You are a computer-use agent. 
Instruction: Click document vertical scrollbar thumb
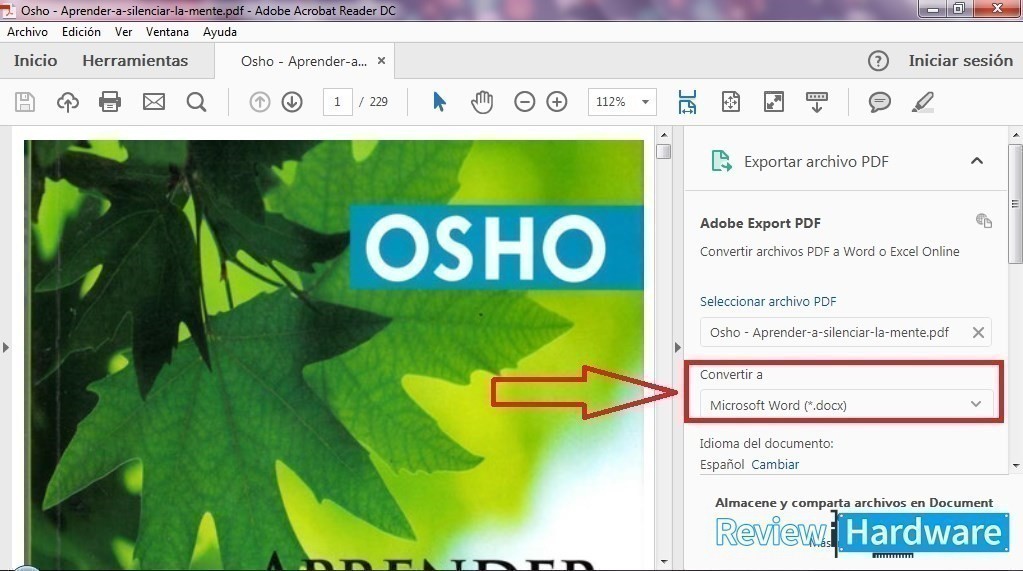click(x=664, y=151)
